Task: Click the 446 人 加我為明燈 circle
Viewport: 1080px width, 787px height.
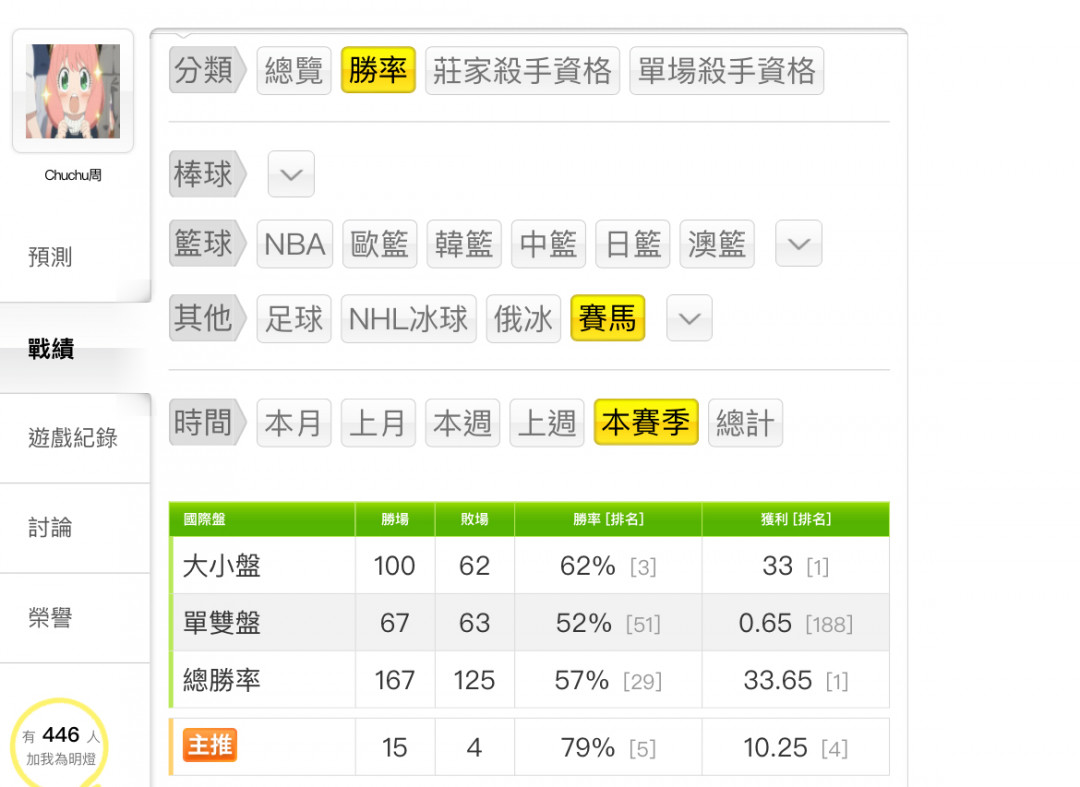Action: (x=61, y=745)
